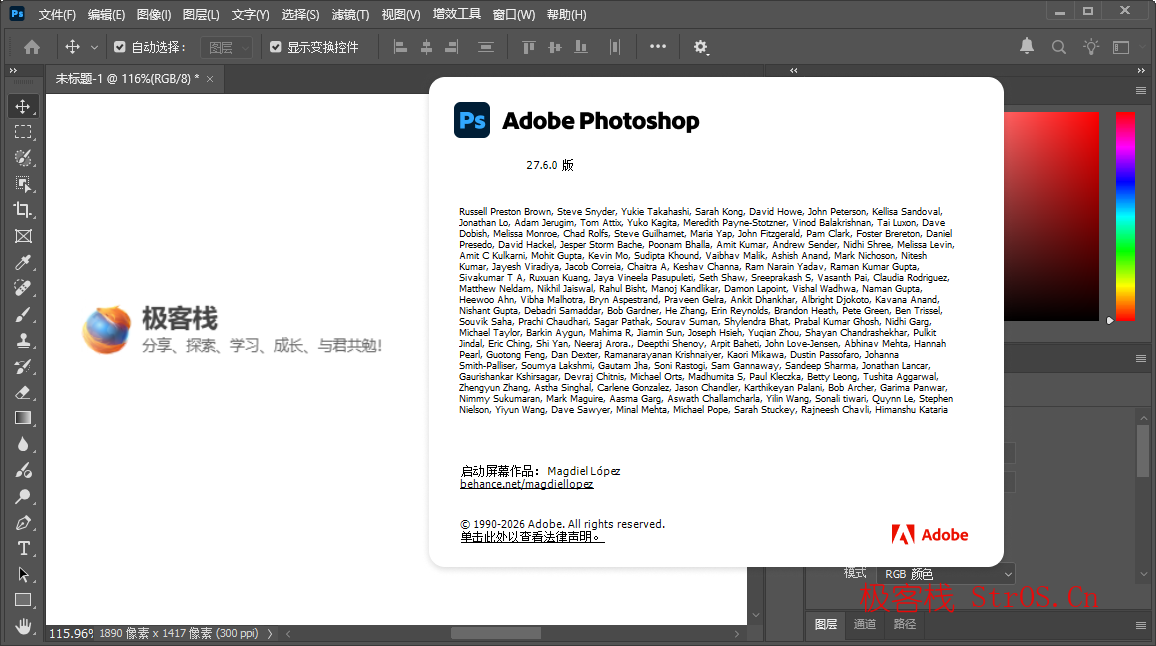Open the Move tool preset dropdown arrow
The height and width of the screenshot is (646, 1156).
94,47
